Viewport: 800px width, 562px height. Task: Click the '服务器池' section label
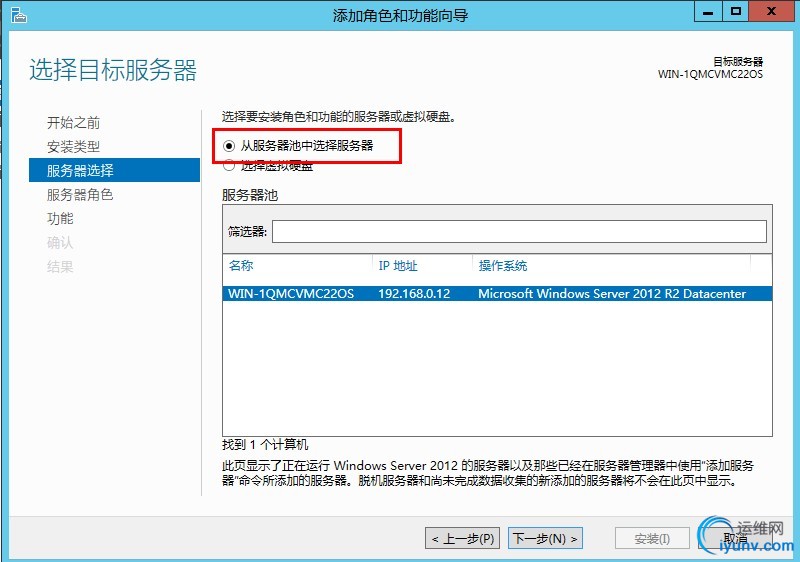click(250, 195)
